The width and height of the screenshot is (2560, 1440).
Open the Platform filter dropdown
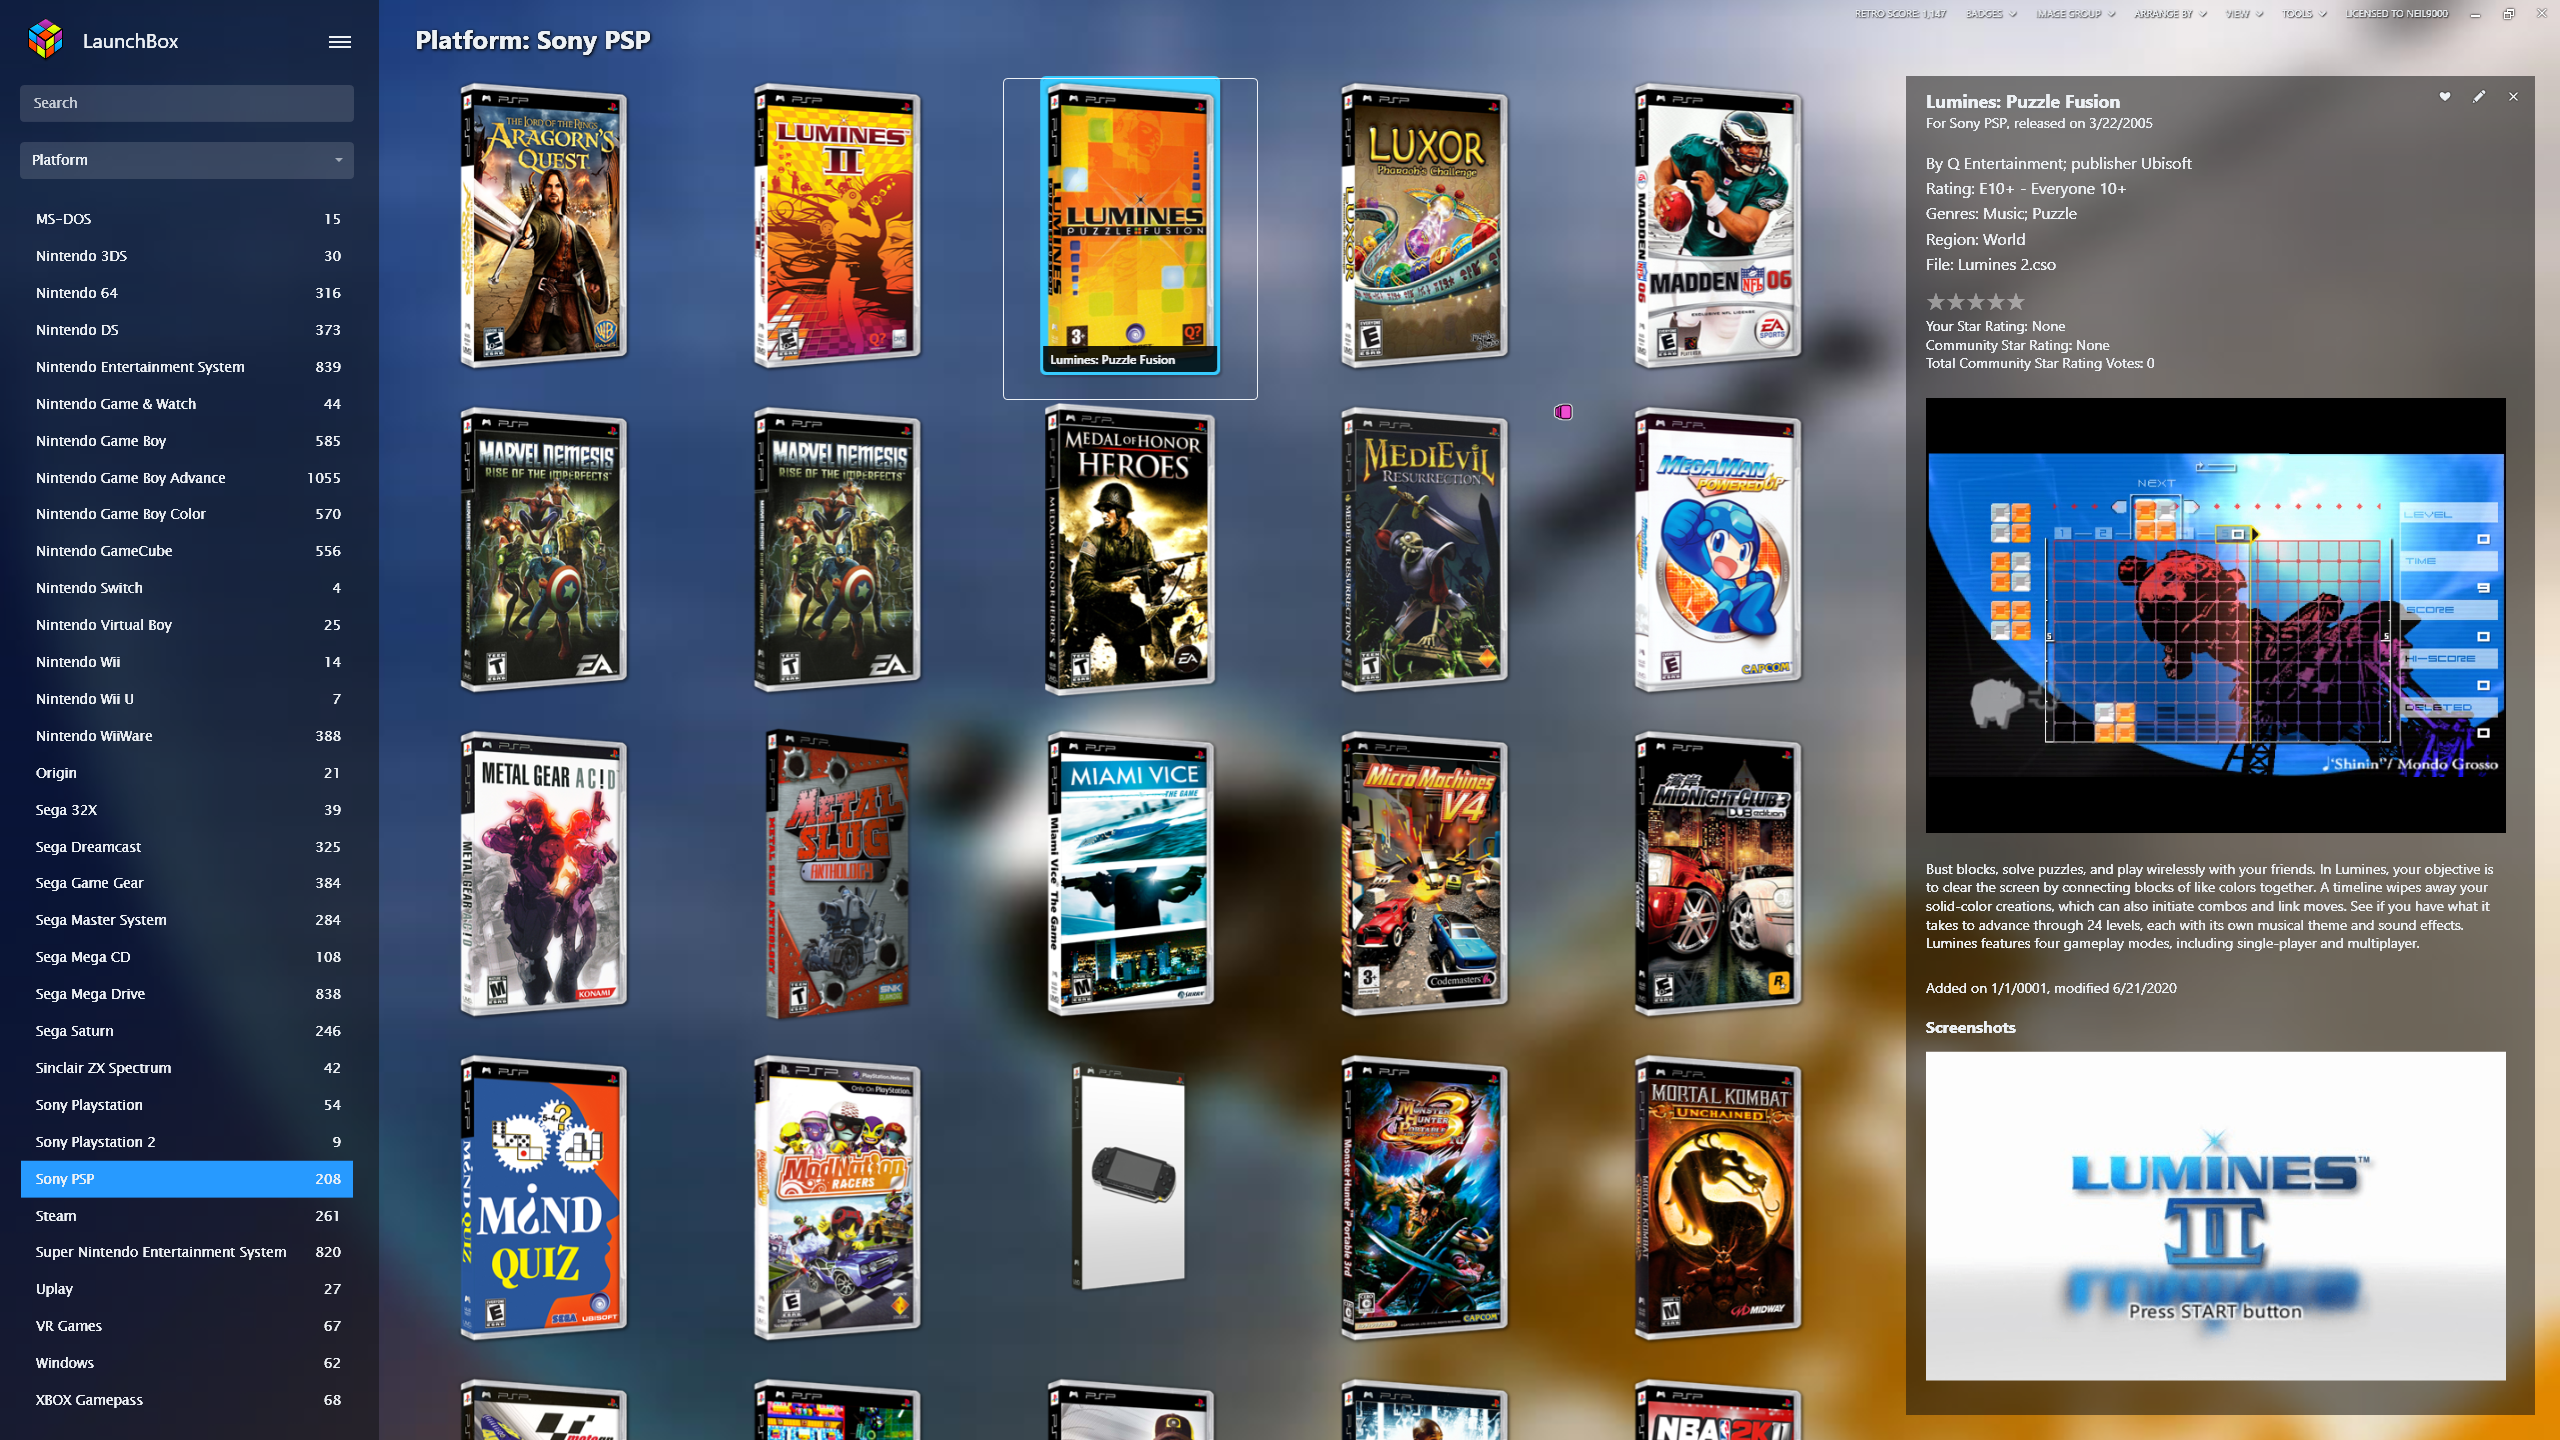point(187,160)
